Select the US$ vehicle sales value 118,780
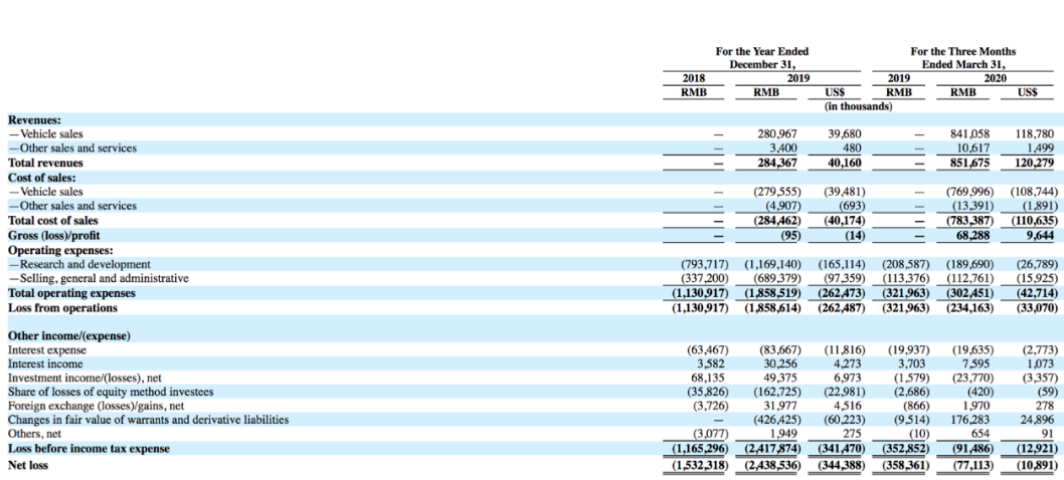This screenshot has width=1064, height=480. tap(1033, 134)
